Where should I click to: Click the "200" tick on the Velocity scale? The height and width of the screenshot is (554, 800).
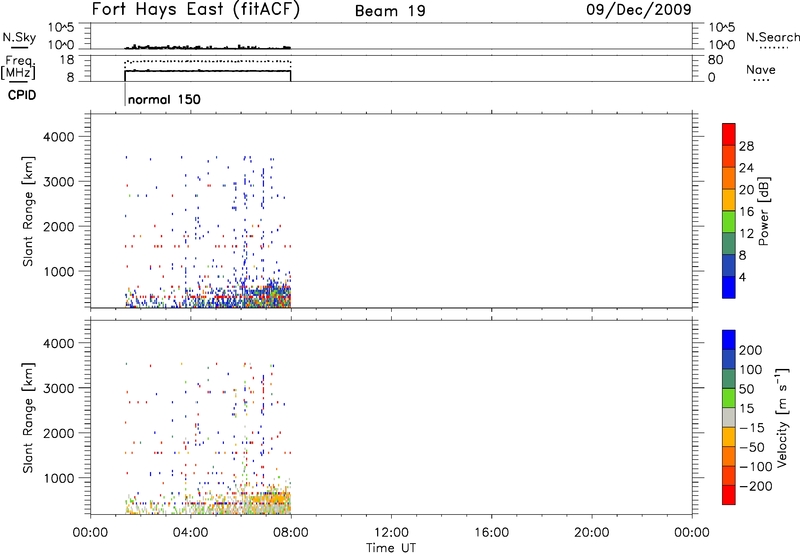(751, 350)
